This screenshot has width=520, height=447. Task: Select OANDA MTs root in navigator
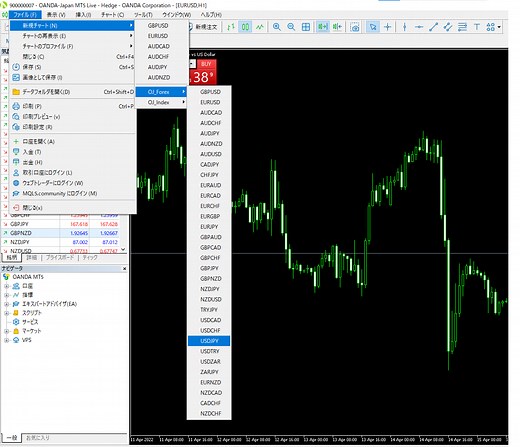(x=28, y=277)
